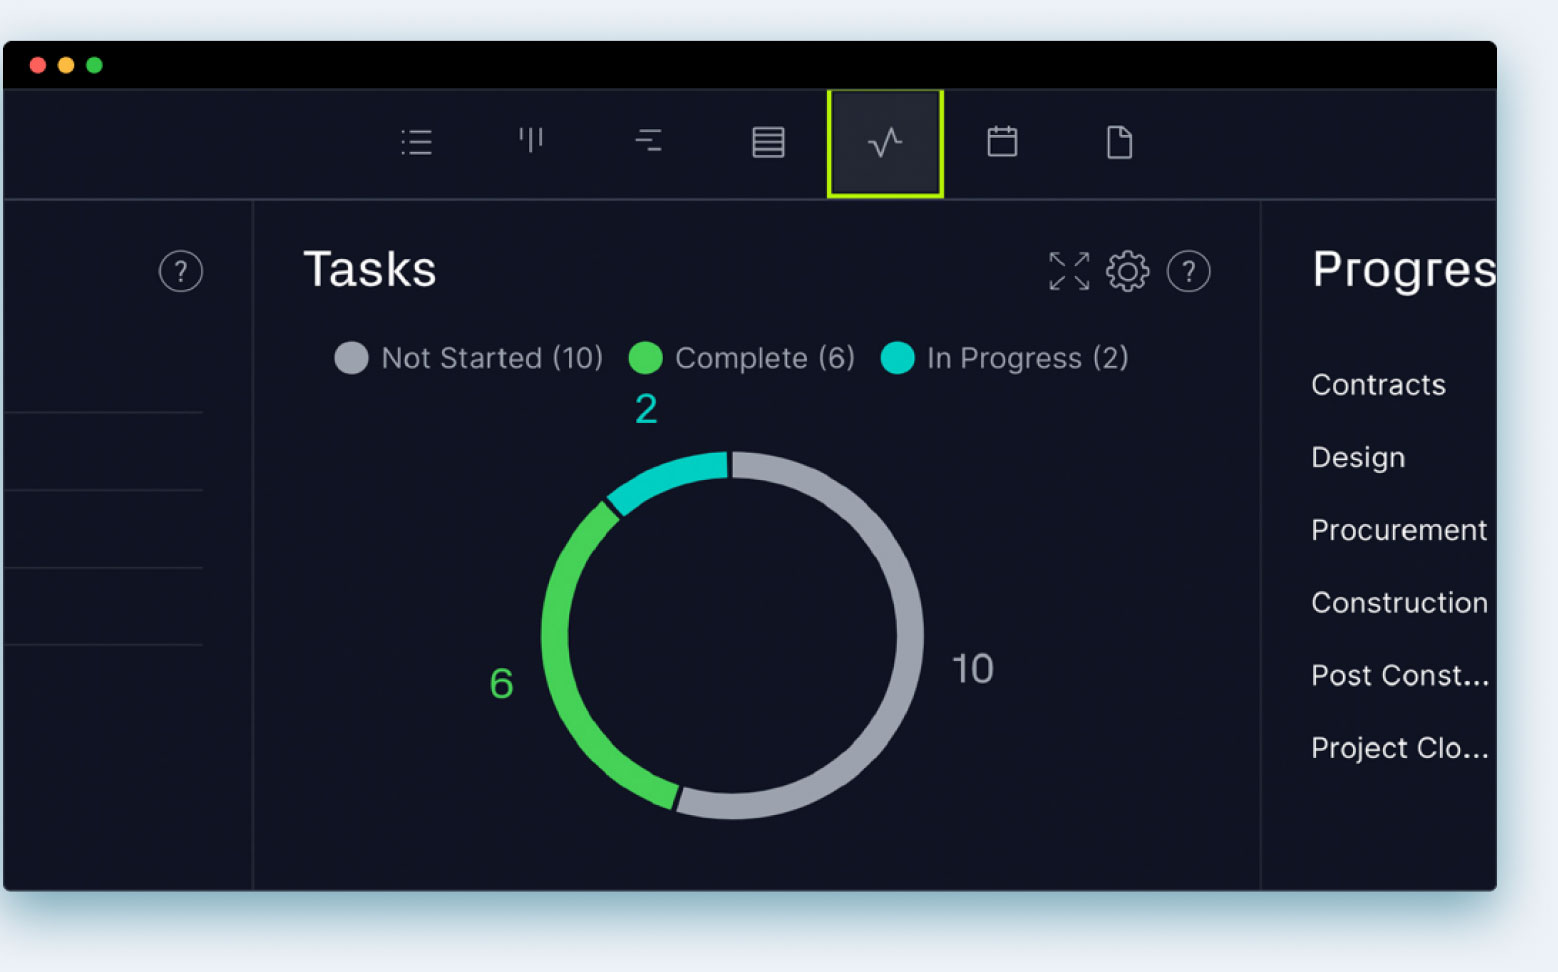Select Contracts in the Progress panel
Screen dimensions: 1558x972
tap(1378, 385)
